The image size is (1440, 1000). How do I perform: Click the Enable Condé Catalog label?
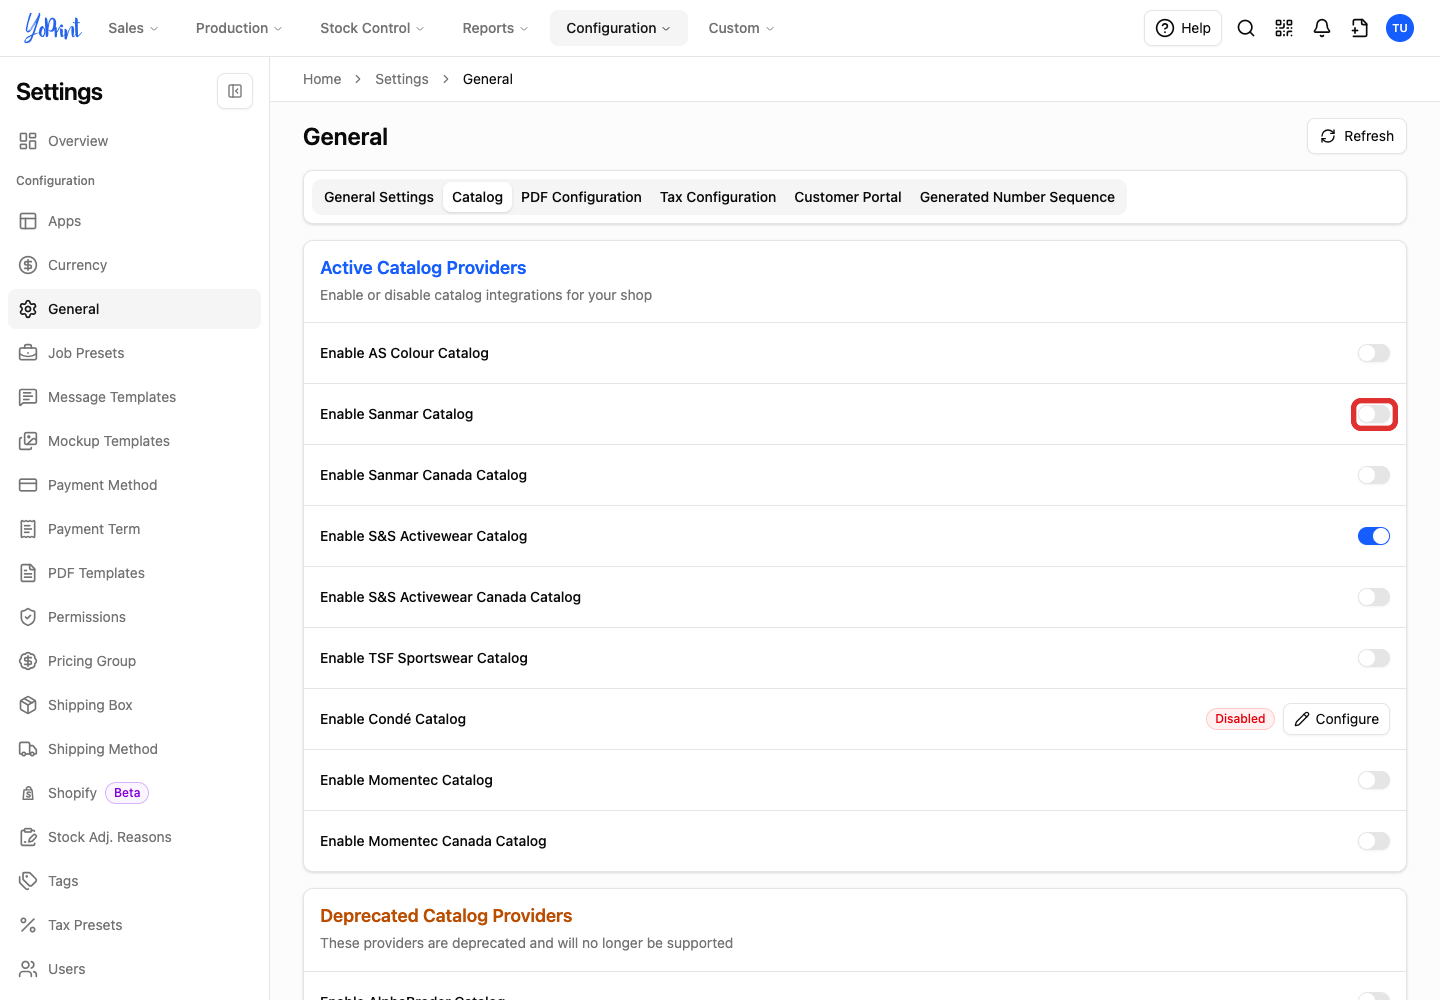point(393,719)
